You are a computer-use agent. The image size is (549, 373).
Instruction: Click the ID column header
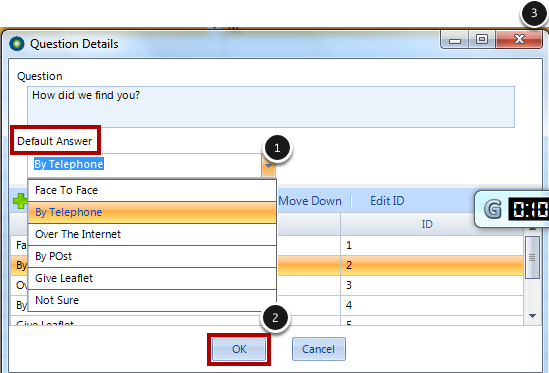pos(427,224)
